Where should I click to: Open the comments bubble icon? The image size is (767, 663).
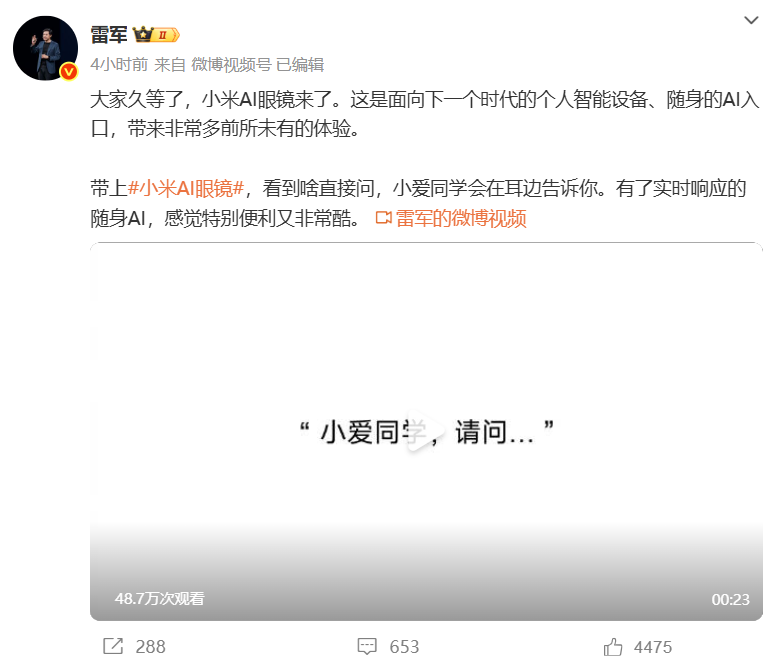367,646
